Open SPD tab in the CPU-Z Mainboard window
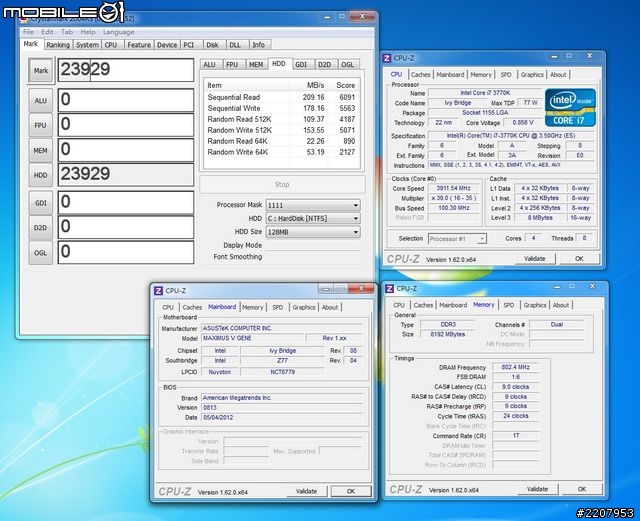The image size is (640, 521). 278,307
